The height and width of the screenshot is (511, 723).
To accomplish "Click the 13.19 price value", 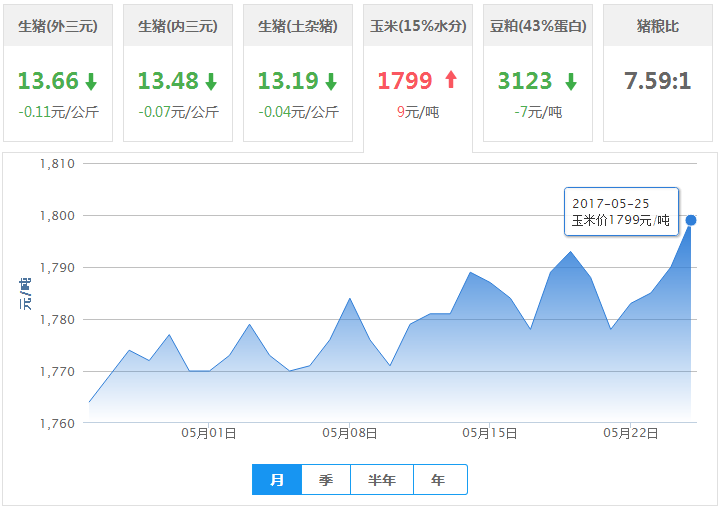I will point(288,81).
